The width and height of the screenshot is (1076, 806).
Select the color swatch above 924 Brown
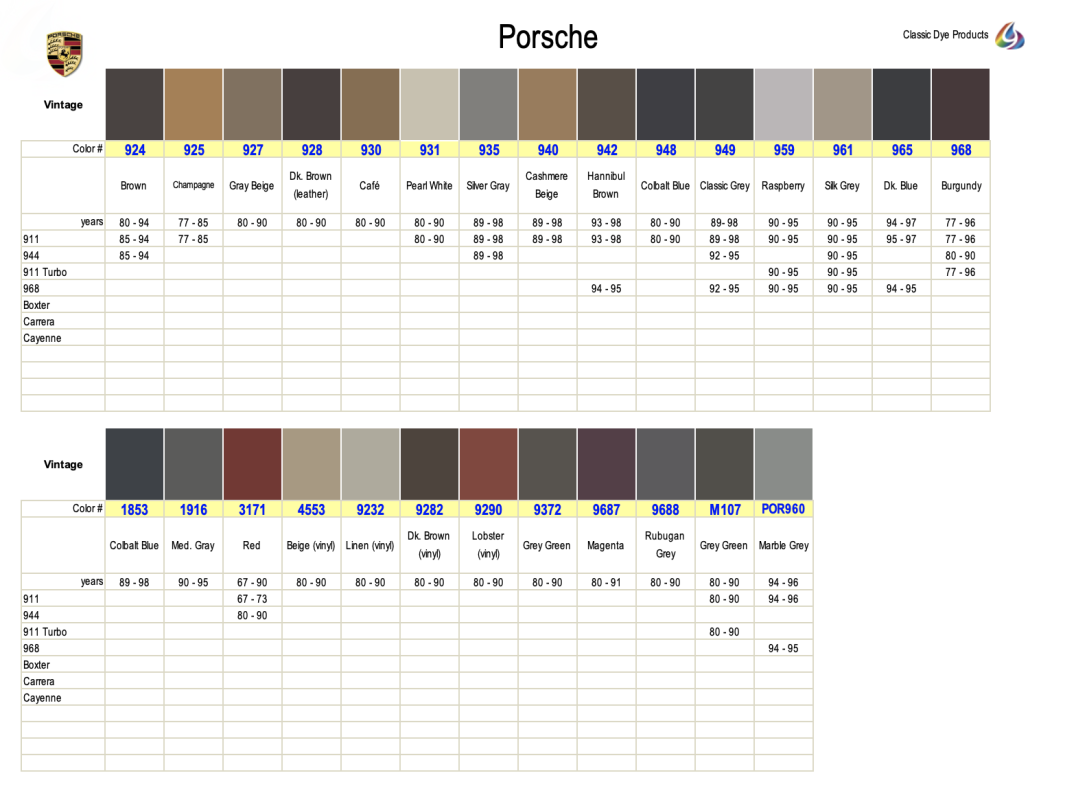[x=134, y=104]
